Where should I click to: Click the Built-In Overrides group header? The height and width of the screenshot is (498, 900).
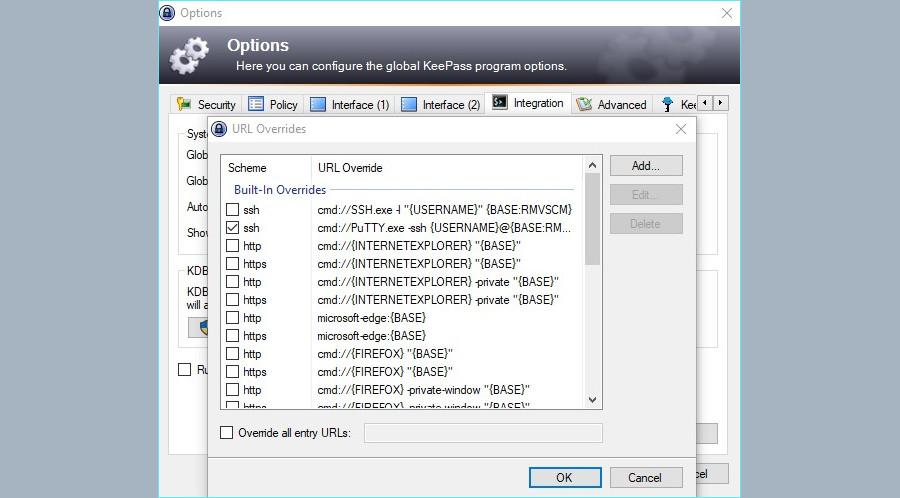coord(280,189)
